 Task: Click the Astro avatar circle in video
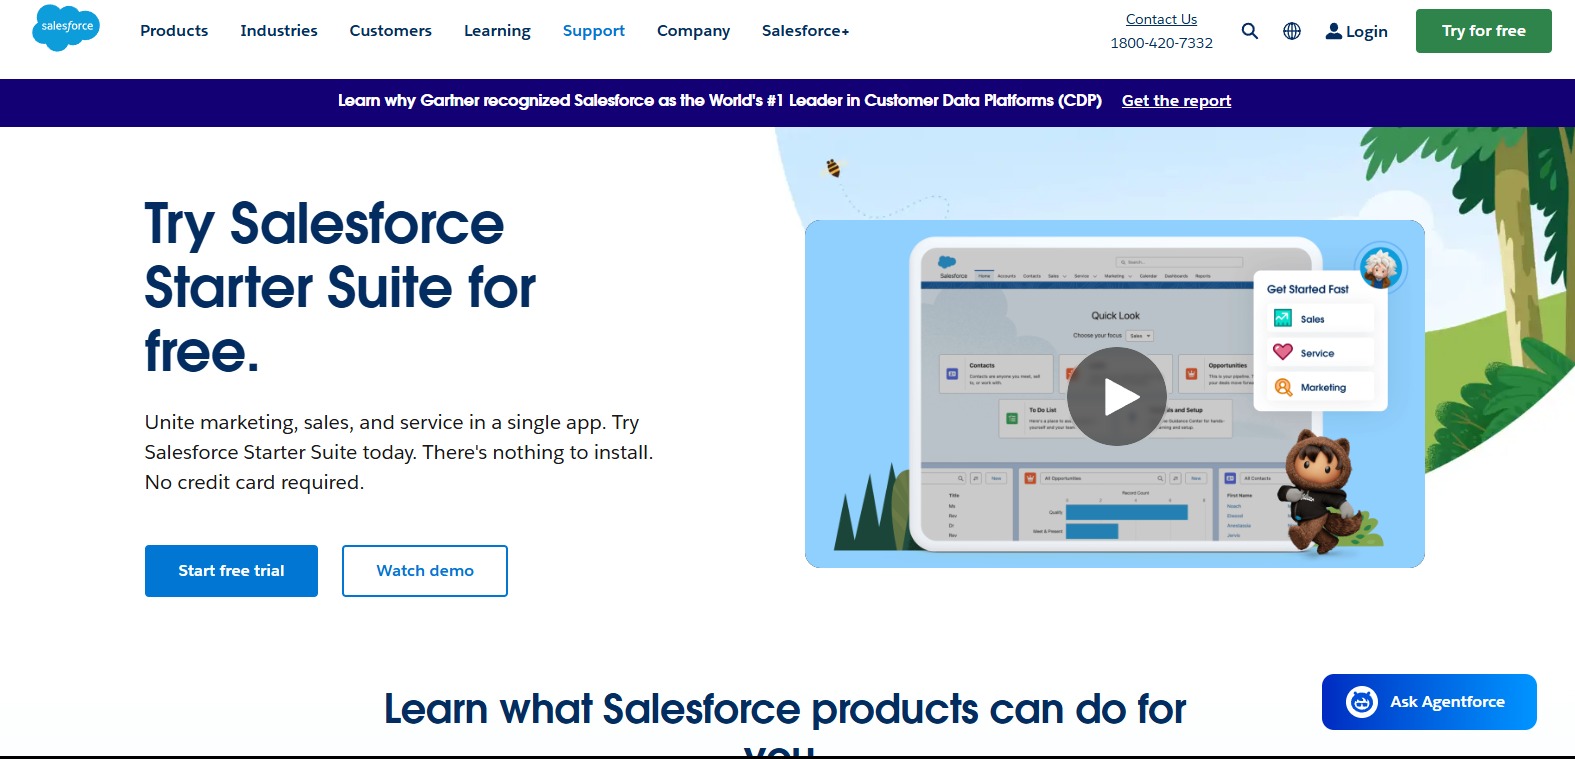[1381, 266]
